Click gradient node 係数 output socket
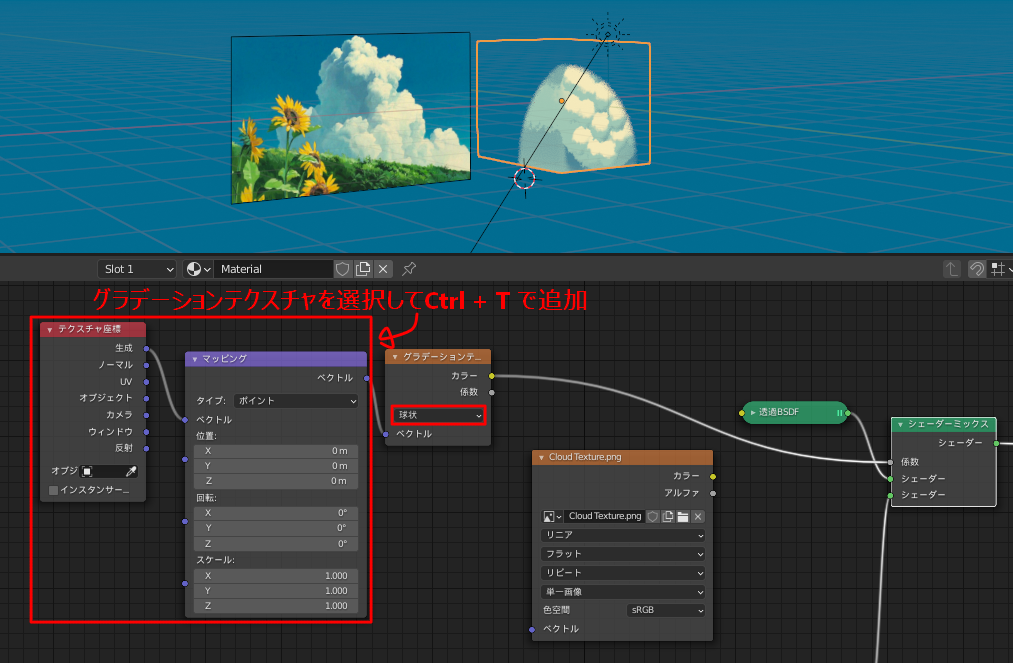Image resolution: width=1013 pixels, height=663 pixels. (492, 392)
